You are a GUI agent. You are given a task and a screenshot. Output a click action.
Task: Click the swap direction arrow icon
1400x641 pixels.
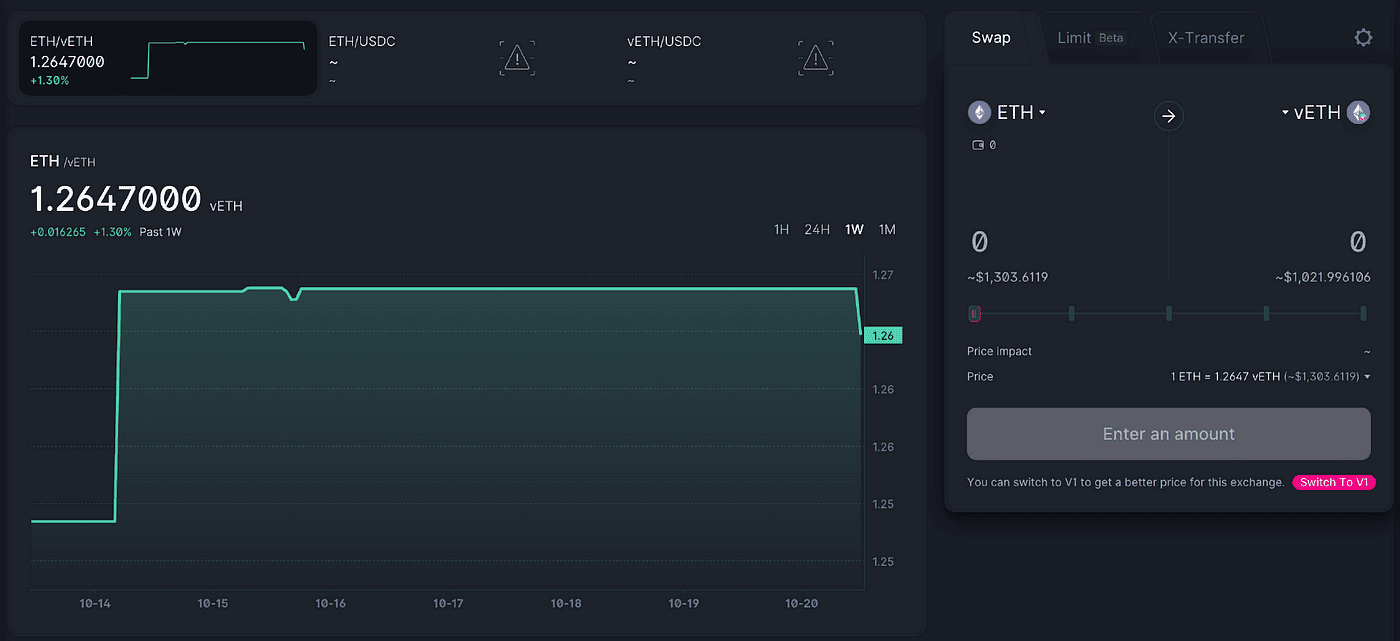pos(1168,115)
